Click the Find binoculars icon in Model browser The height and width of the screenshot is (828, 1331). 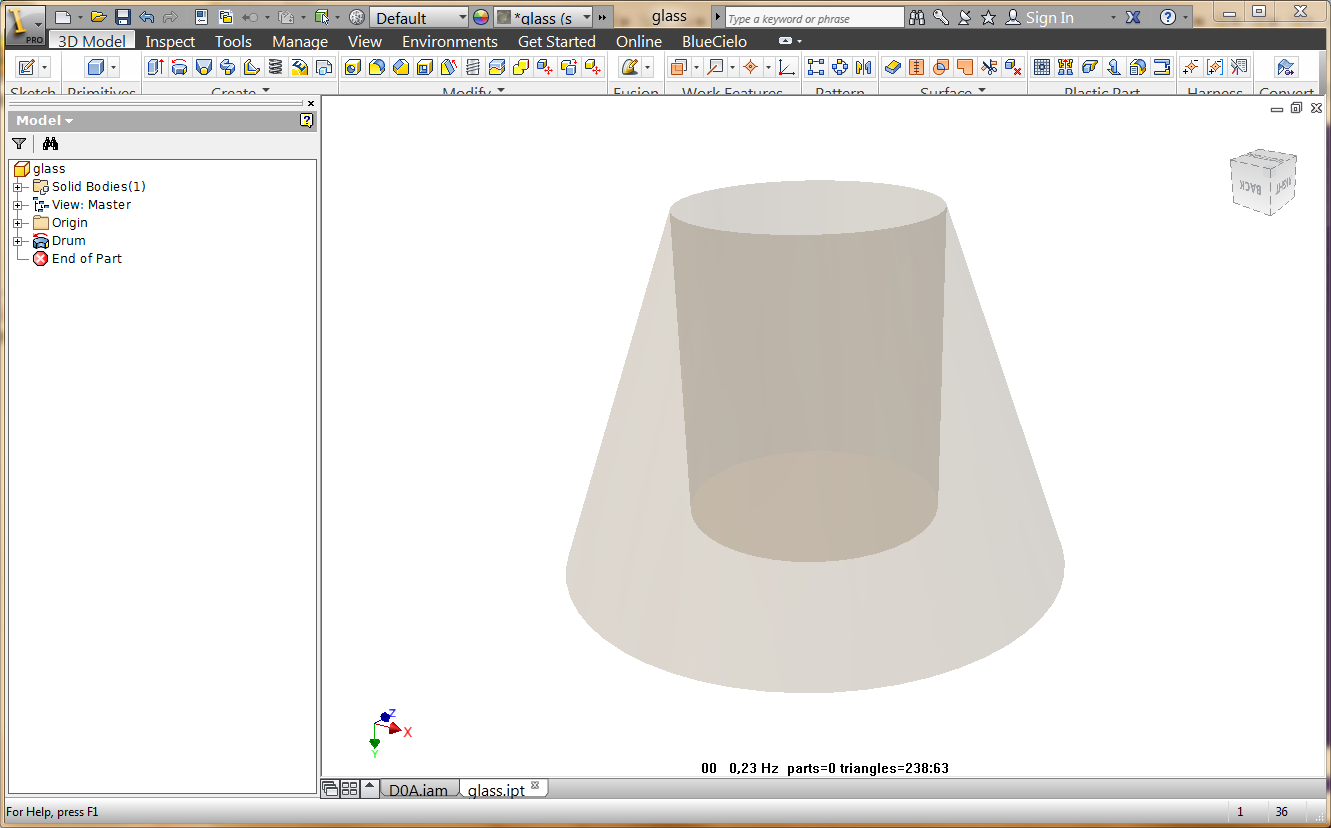50,144
